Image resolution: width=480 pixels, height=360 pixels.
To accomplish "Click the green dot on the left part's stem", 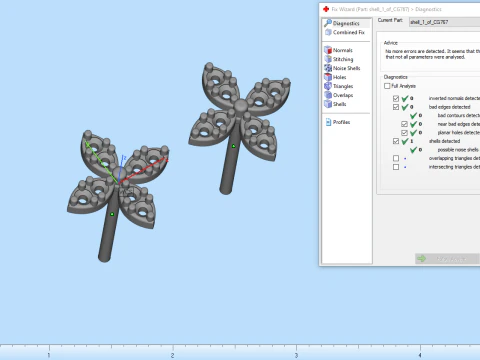I will [x=112, y=214].
